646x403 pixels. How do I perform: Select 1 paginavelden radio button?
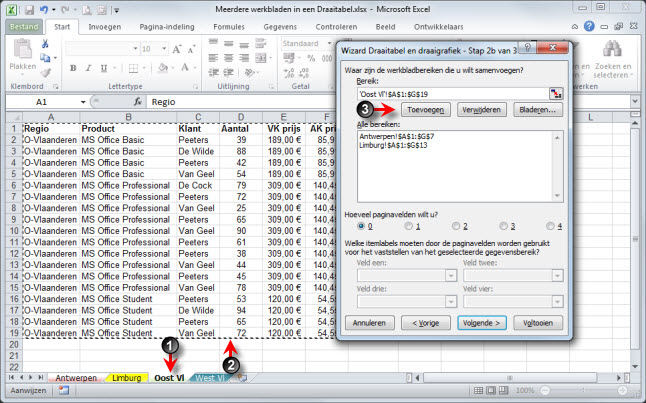point(409,226)
